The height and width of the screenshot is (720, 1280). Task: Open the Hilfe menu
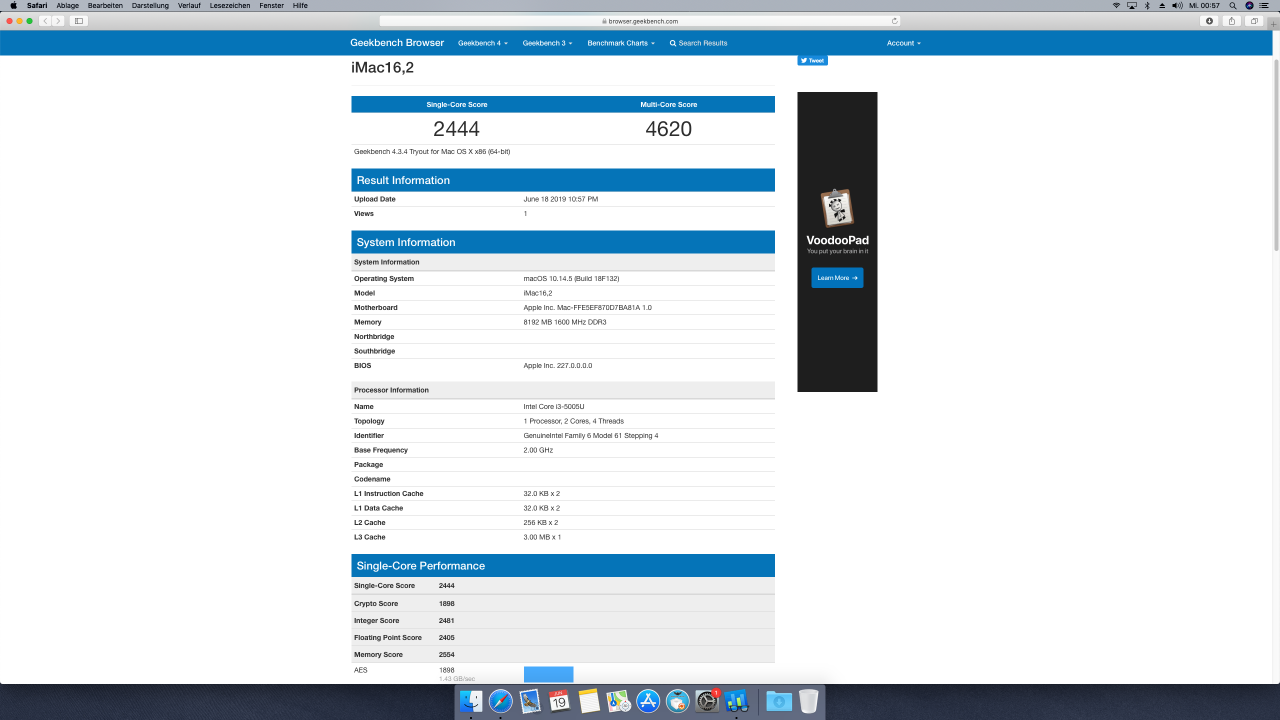point(300,5)
